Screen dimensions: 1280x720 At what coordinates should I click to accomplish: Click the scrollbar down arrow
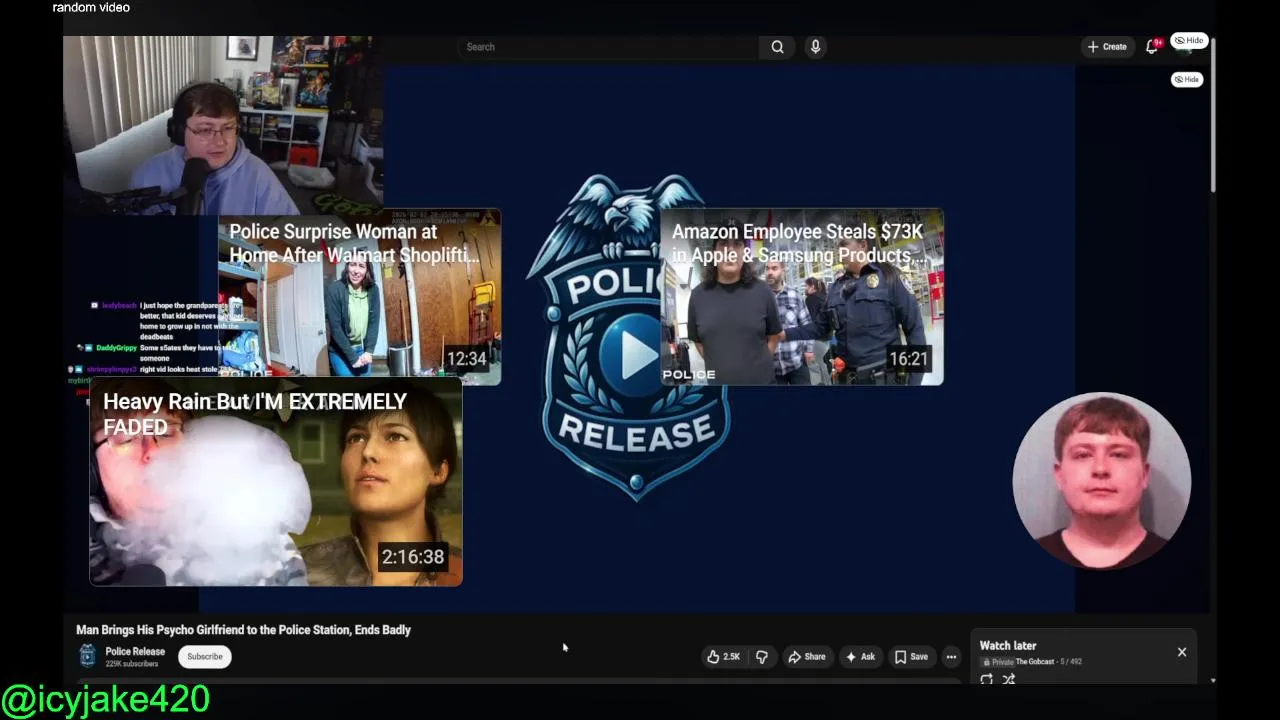(1213, 681)
